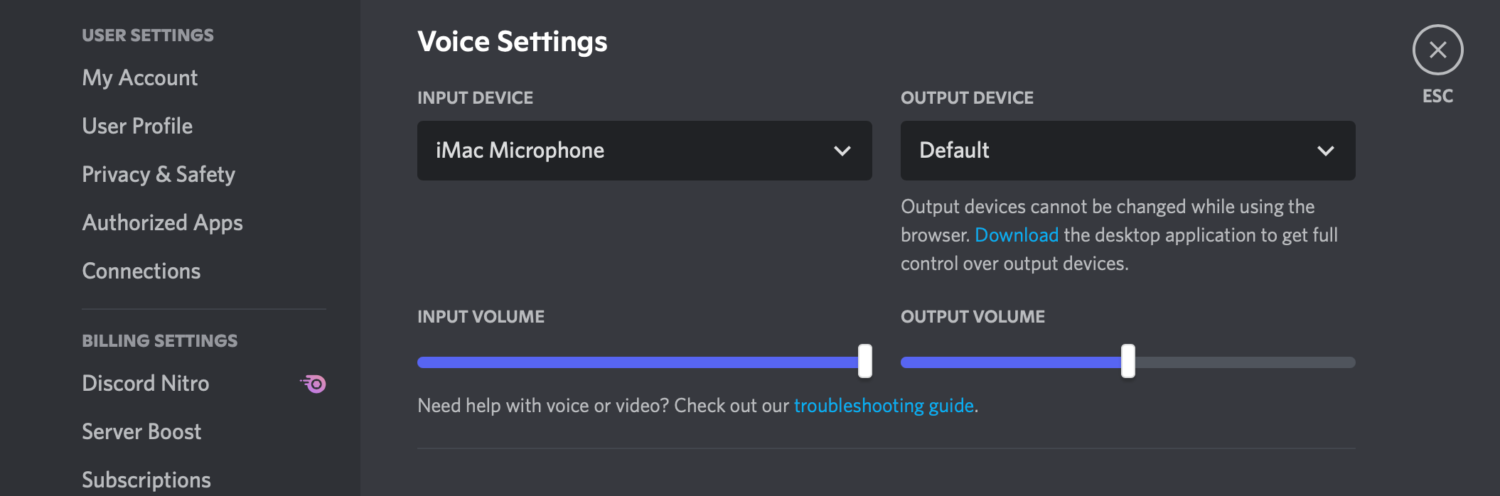Click the Download desktop application link
The height and width of the screenshot is (496, 1500).
click(1016, 235)
